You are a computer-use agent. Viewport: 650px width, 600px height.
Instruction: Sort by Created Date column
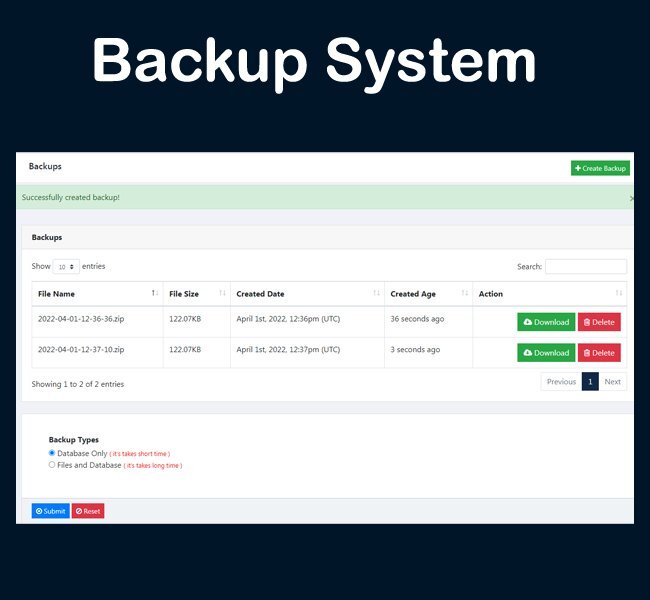[x=306, y=294]
